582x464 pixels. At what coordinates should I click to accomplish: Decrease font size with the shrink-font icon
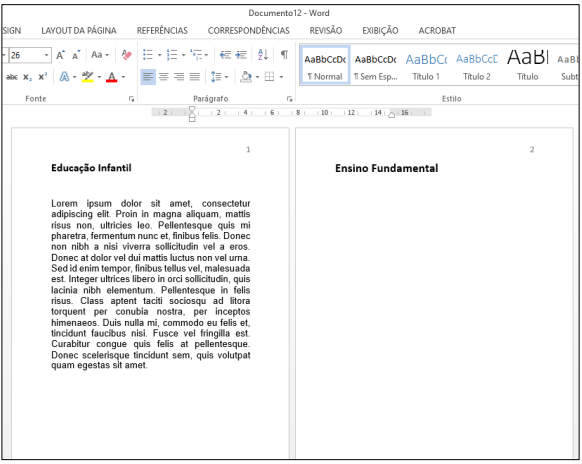pos(76,55)
